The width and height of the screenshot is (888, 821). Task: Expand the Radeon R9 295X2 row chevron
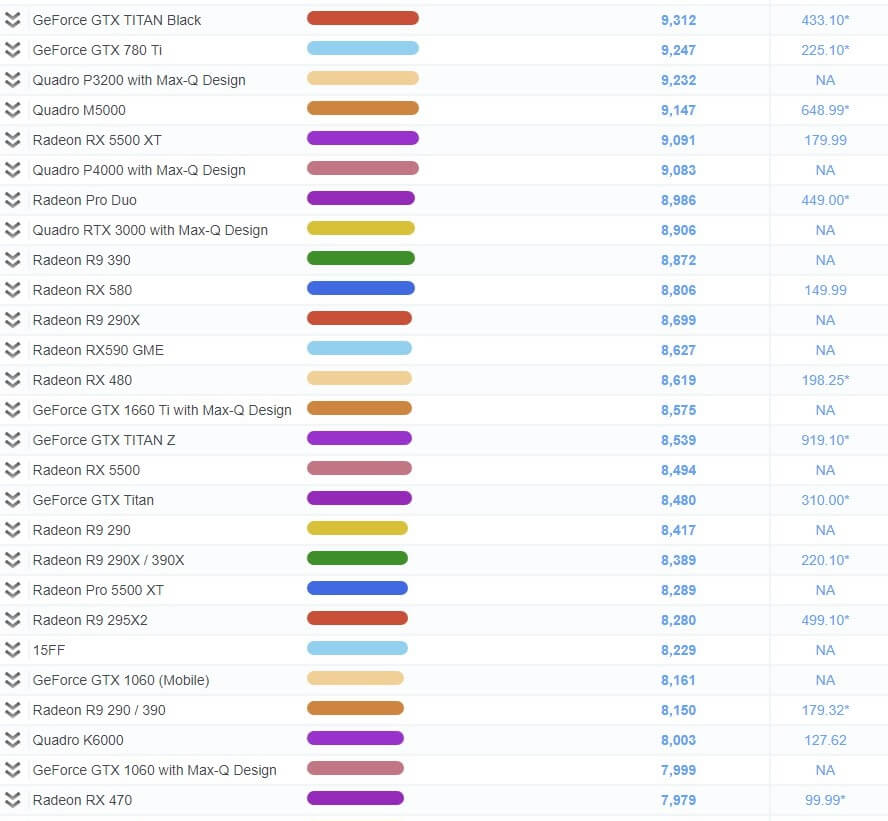point(12,620)
